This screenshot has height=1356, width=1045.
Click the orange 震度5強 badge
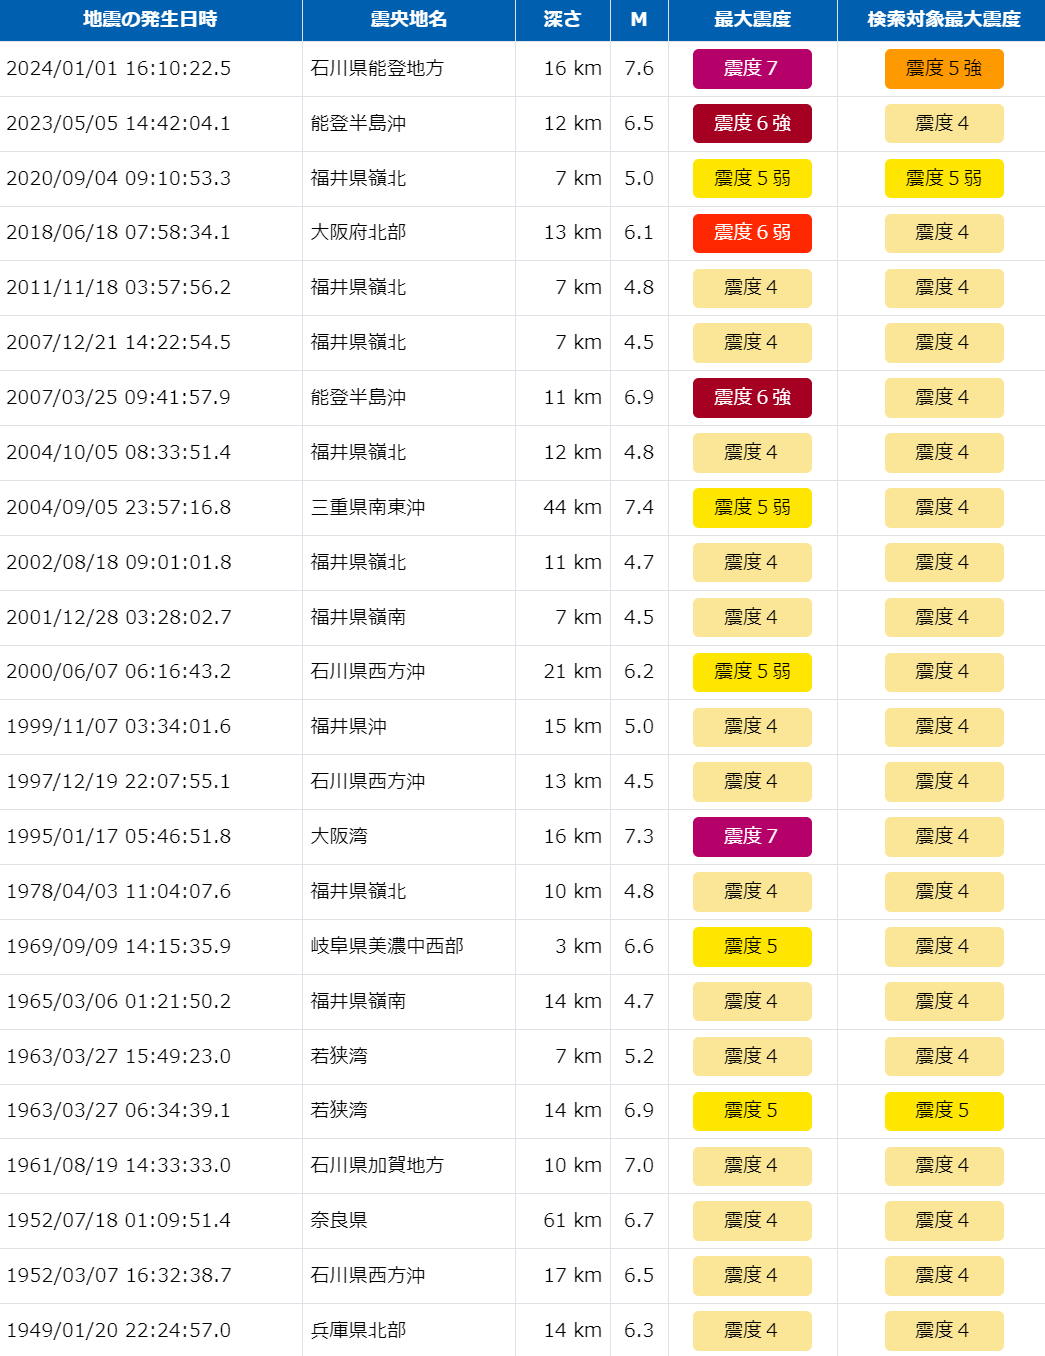pos(943,68)
